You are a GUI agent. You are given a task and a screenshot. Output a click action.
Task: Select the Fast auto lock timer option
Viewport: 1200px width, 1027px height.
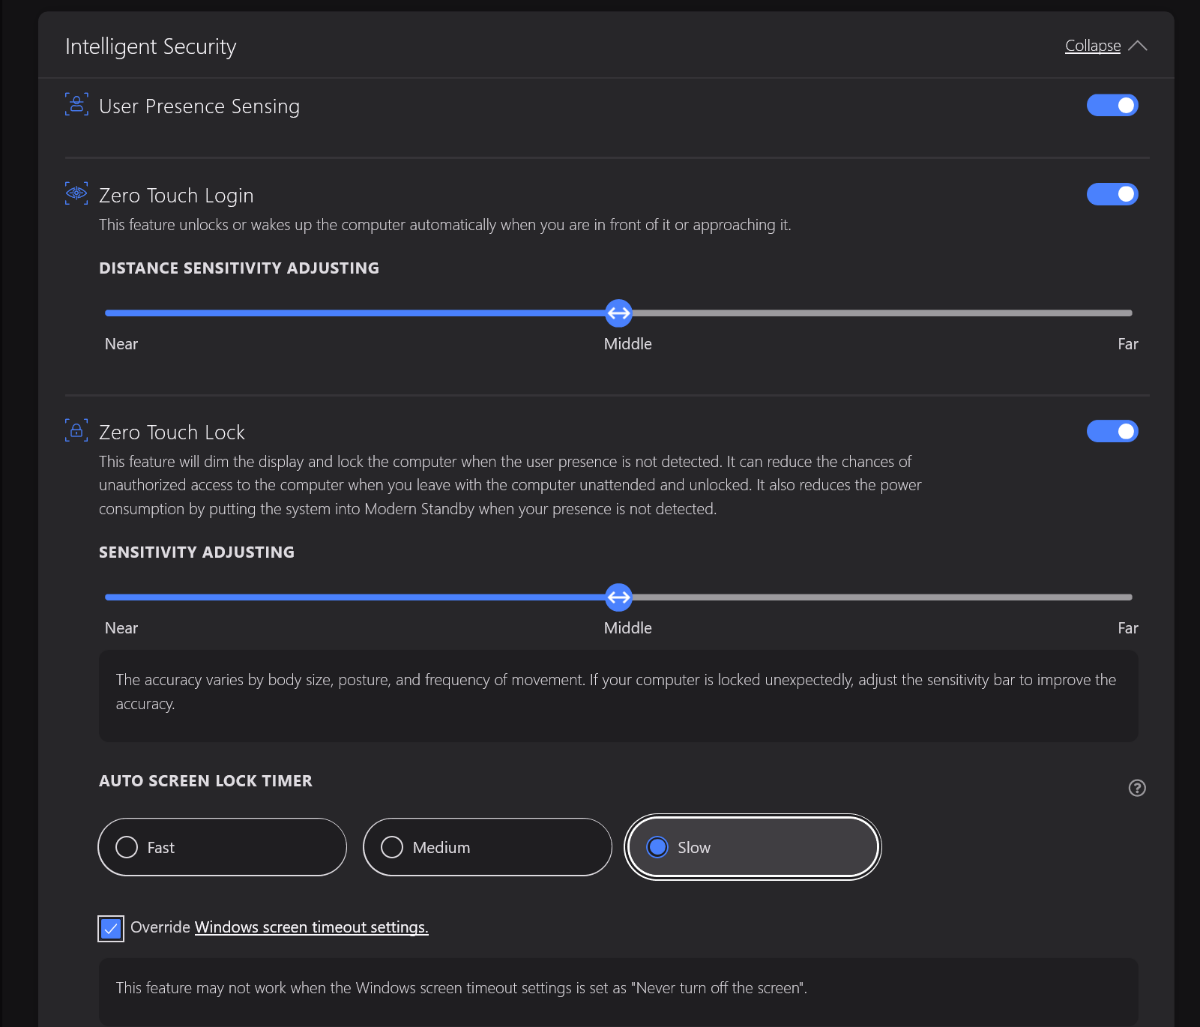[x=222, y=847]
